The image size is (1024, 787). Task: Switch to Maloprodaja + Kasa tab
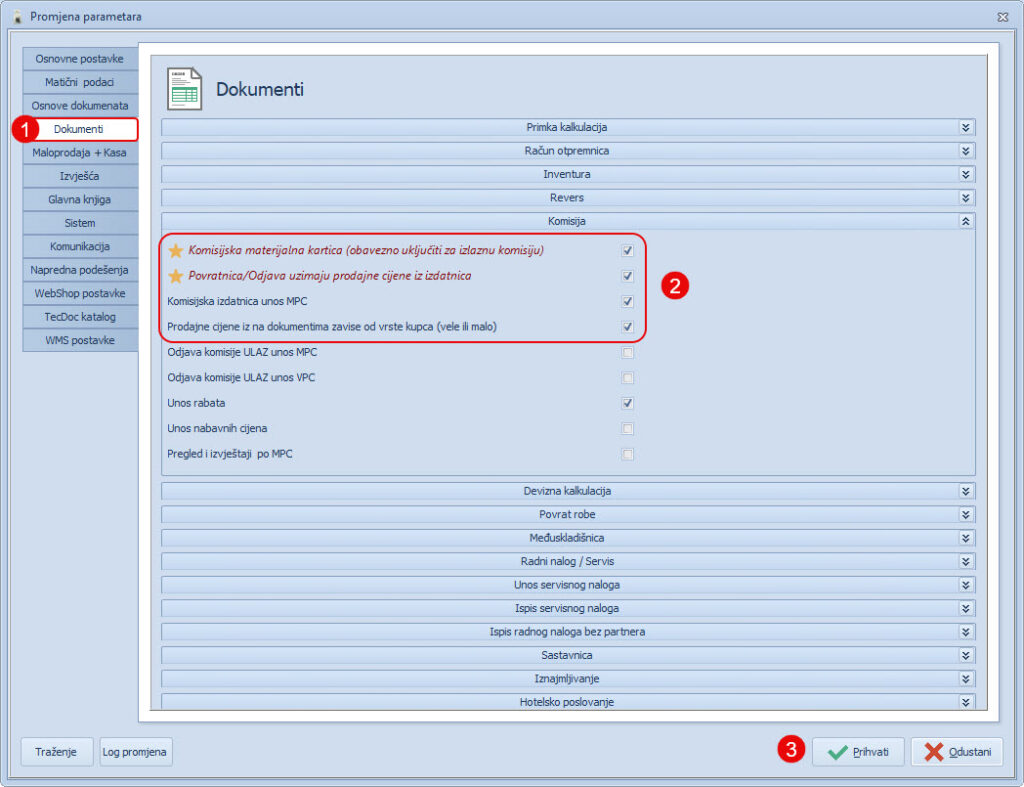(80, 153)
